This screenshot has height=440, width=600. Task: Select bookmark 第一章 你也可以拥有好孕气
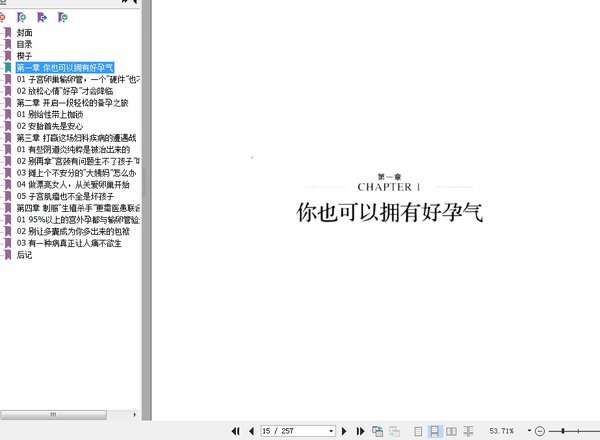(65, 68)
